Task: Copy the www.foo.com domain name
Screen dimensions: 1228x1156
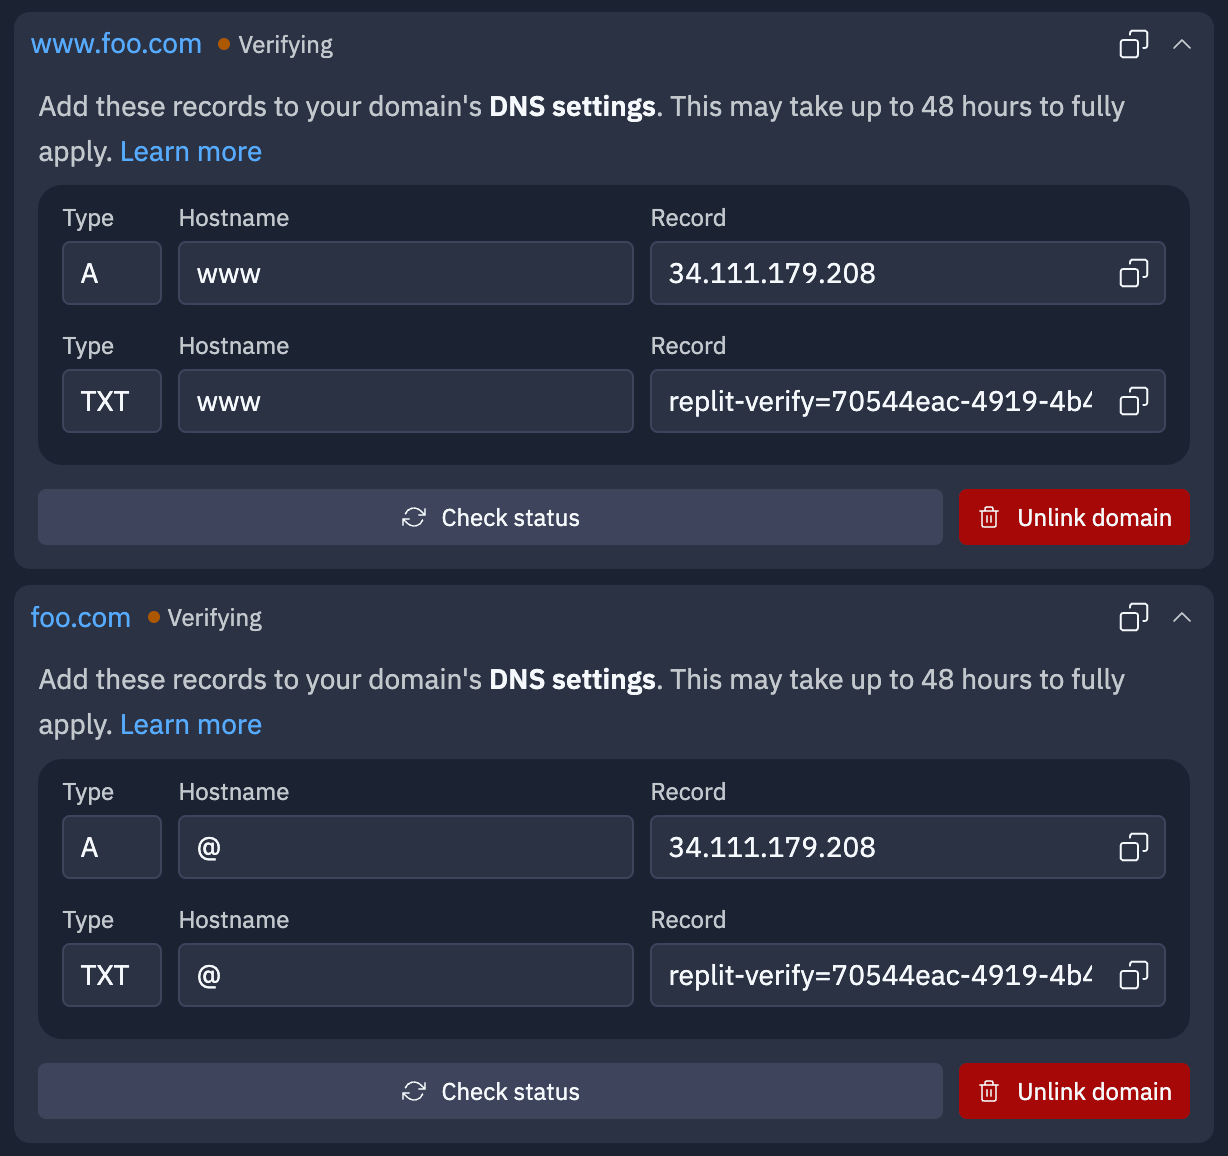Action: click(1134, 44)
